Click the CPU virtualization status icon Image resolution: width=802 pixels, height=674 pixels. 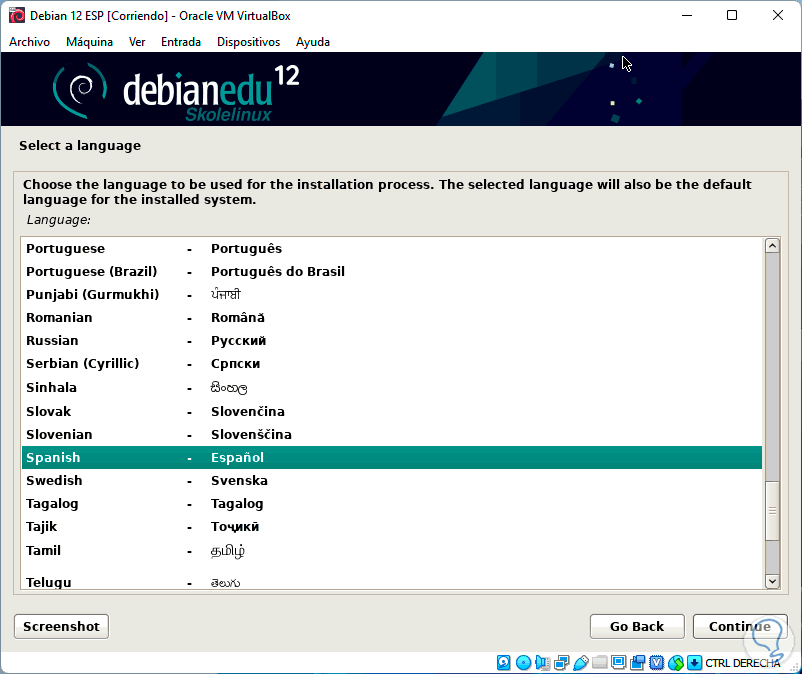click(656, 663)
